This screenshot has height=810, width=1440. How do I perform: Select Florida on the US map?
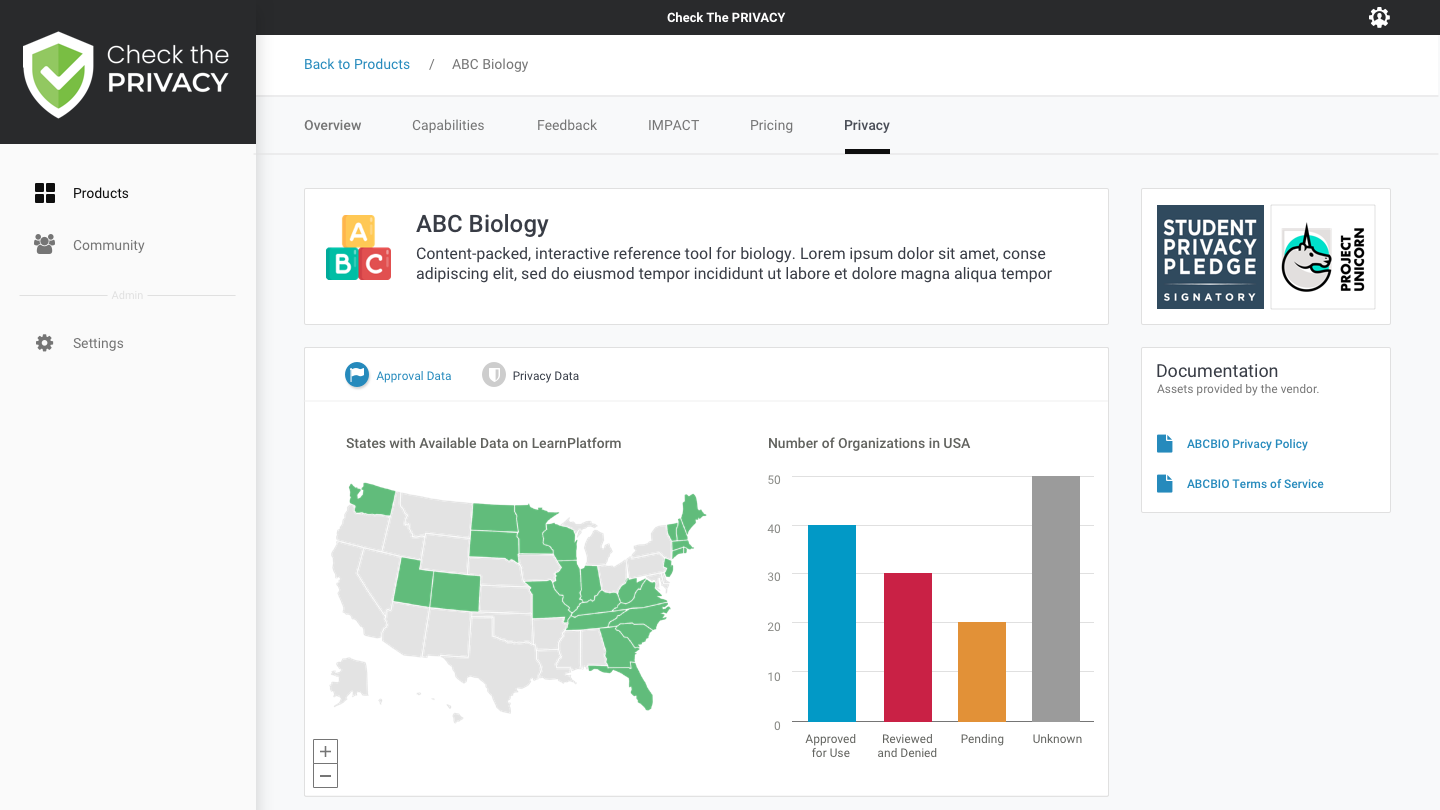[637, 687]
